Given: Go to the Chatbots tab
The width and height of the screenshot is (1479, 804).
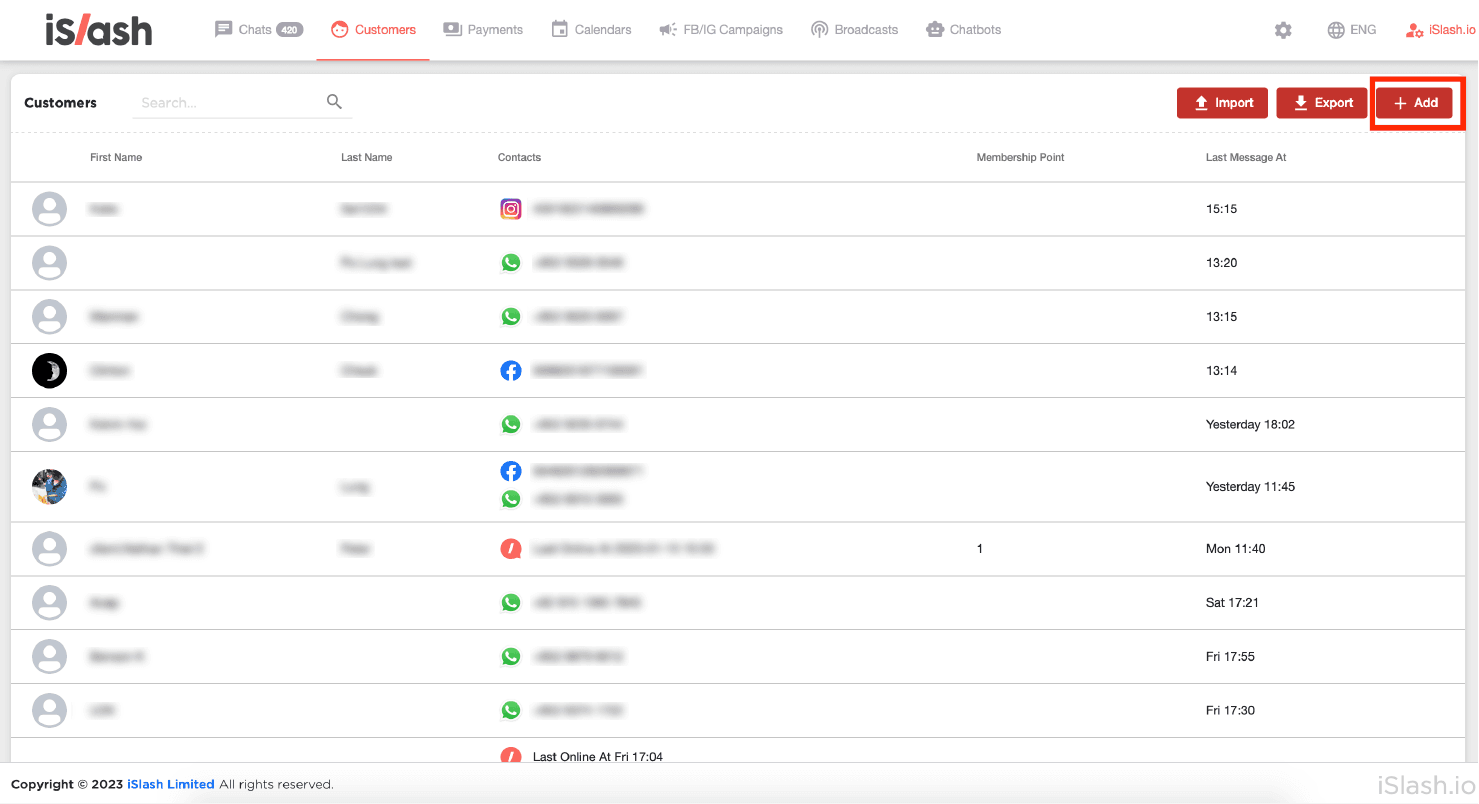Looking at the screenshot, I should coord(964,30).
